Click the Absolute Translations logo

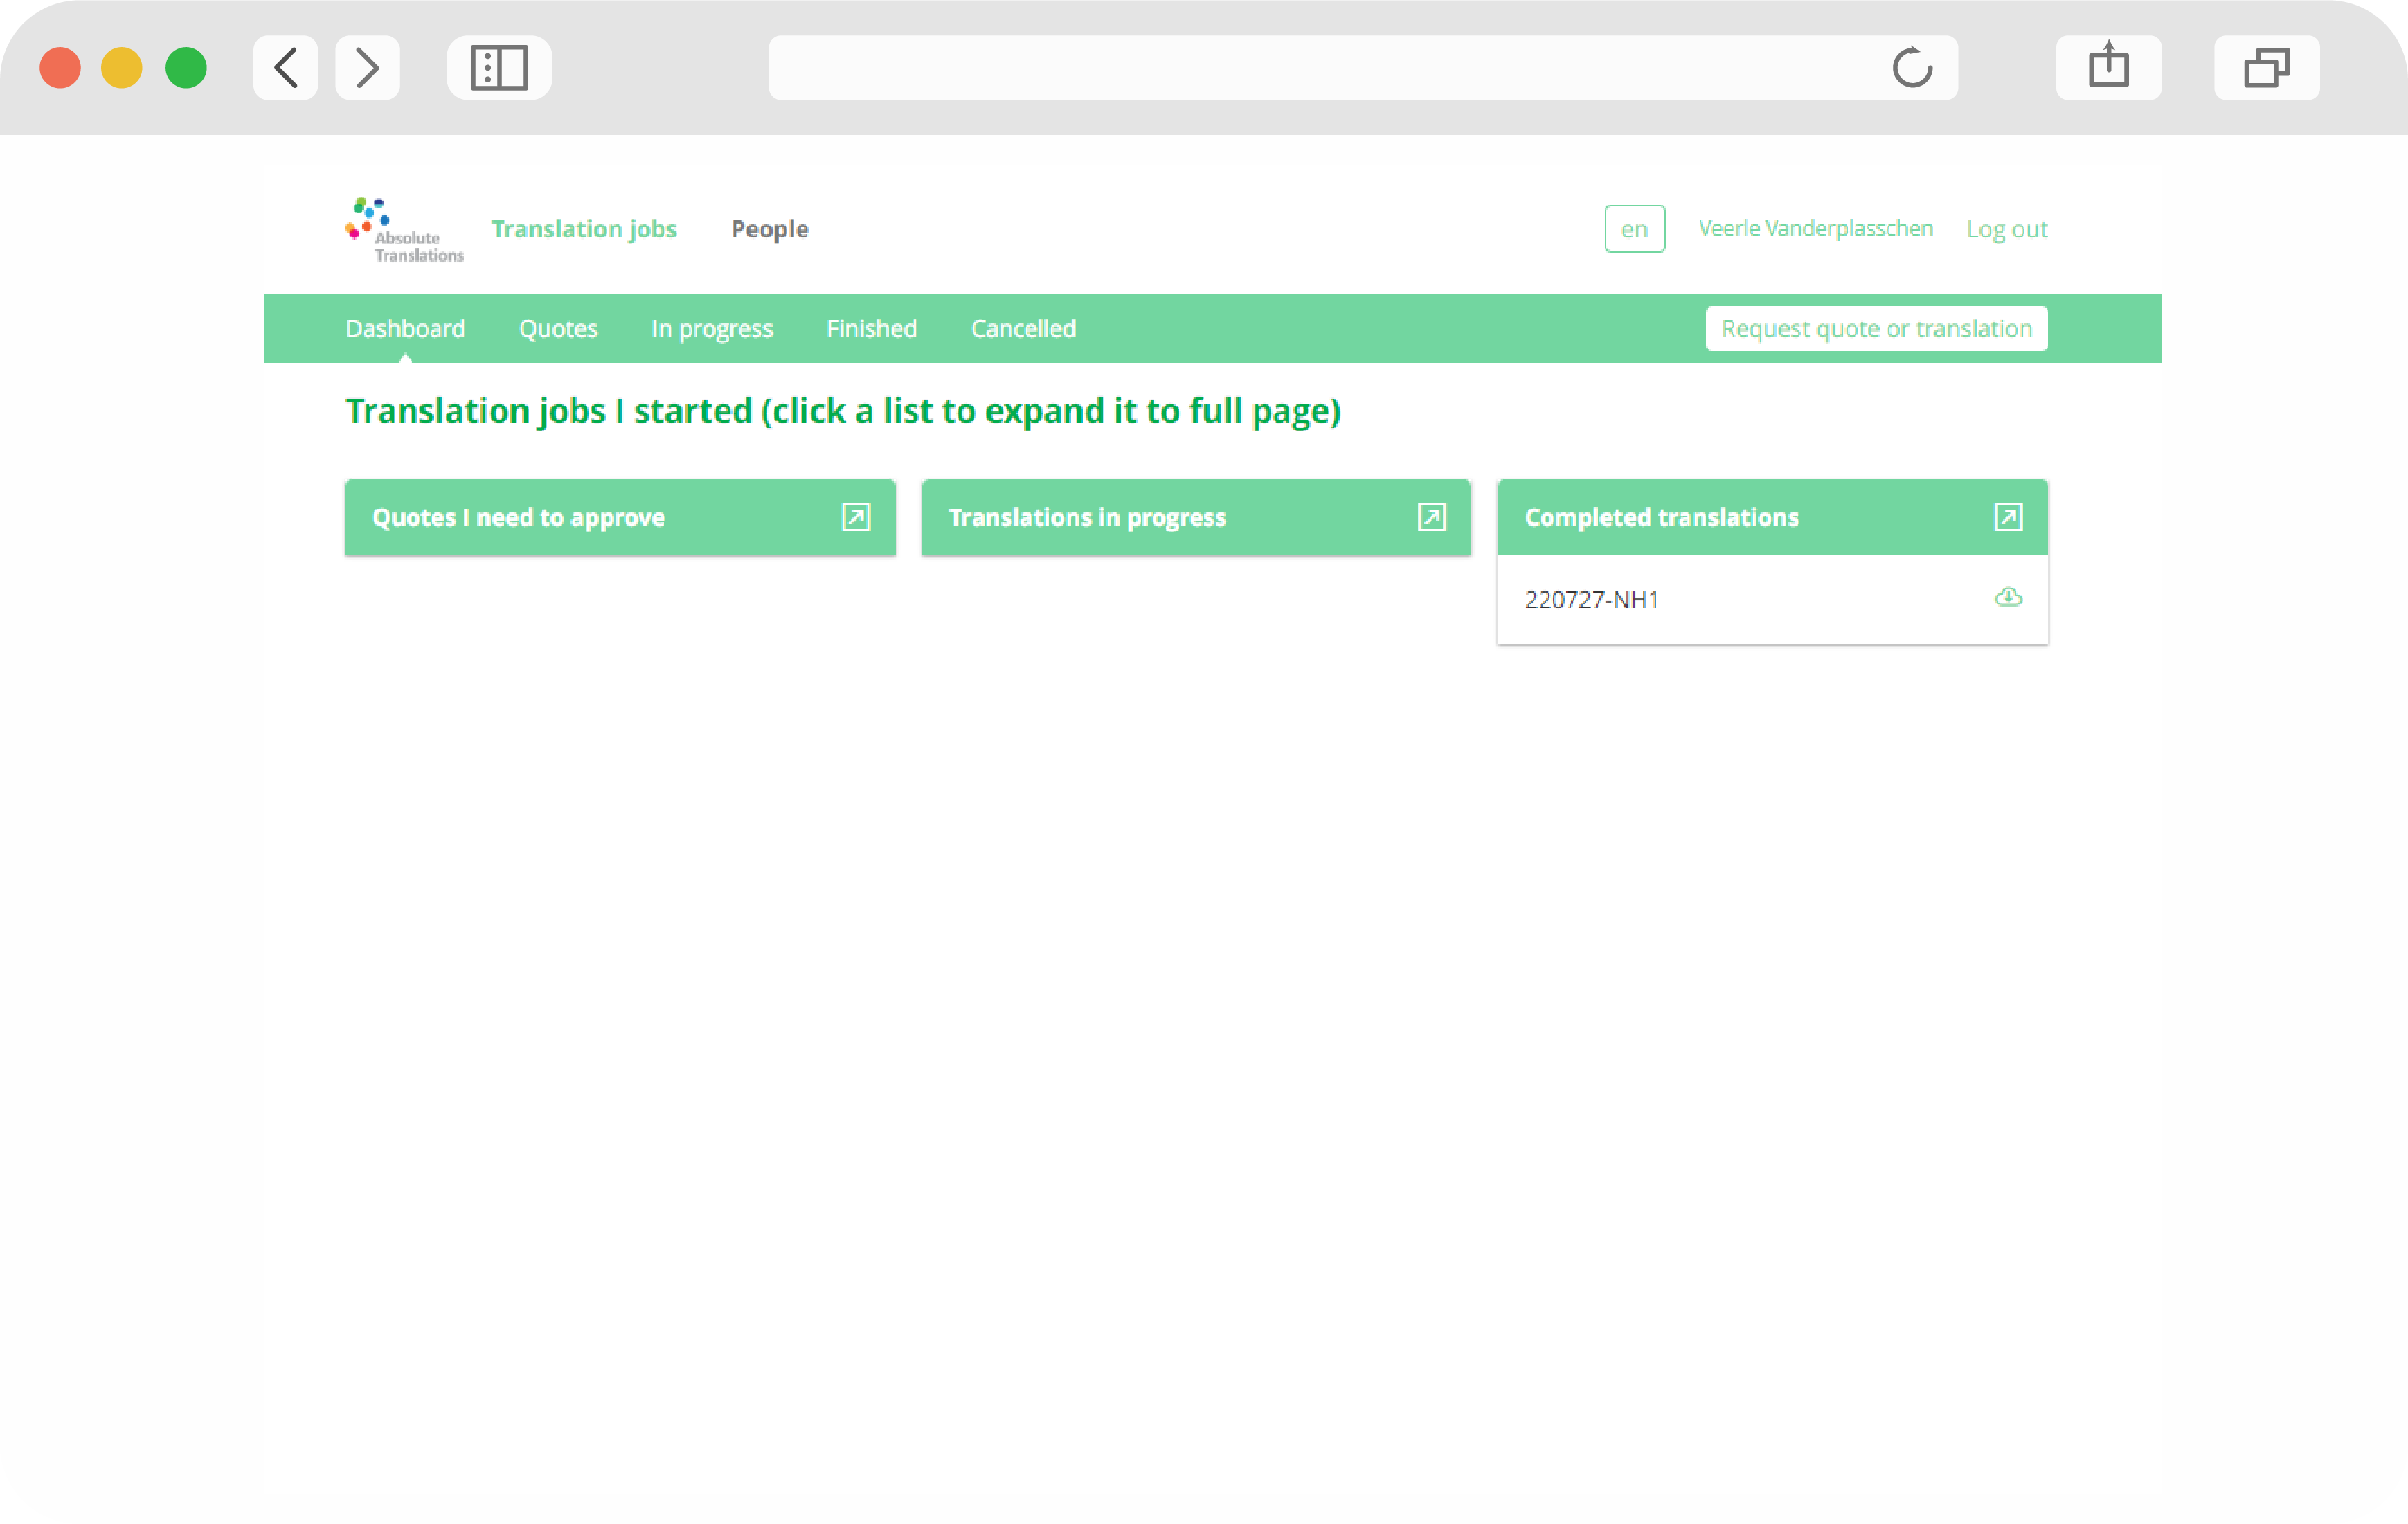[404, 230]
